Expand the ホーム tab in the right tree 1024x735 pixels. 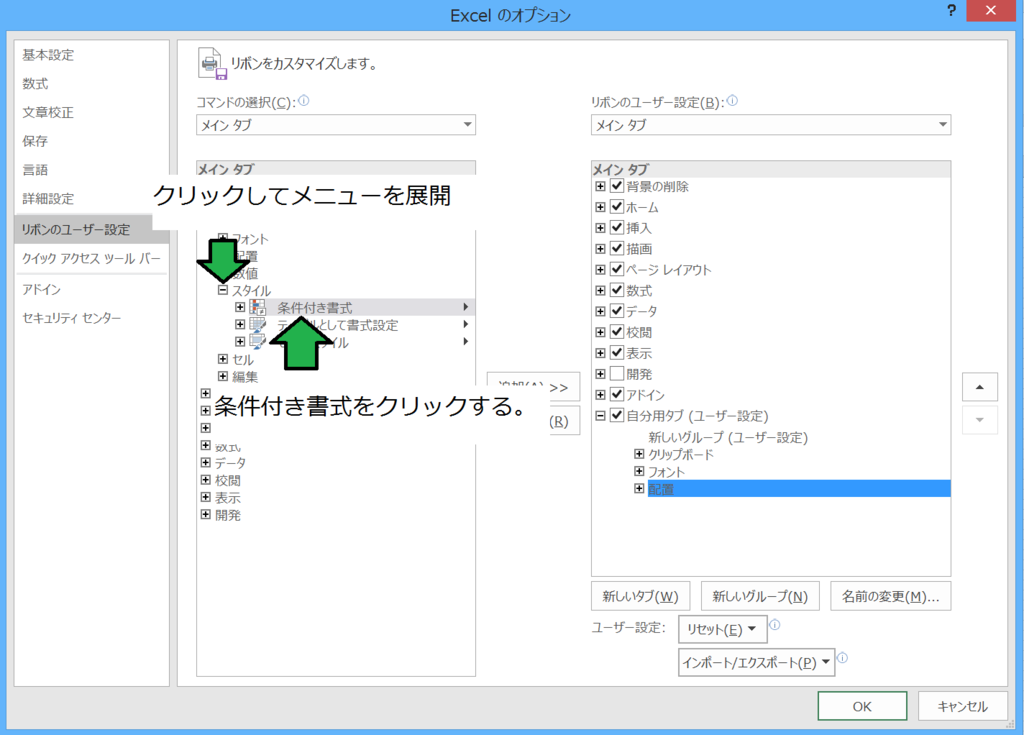pos(600,207)
